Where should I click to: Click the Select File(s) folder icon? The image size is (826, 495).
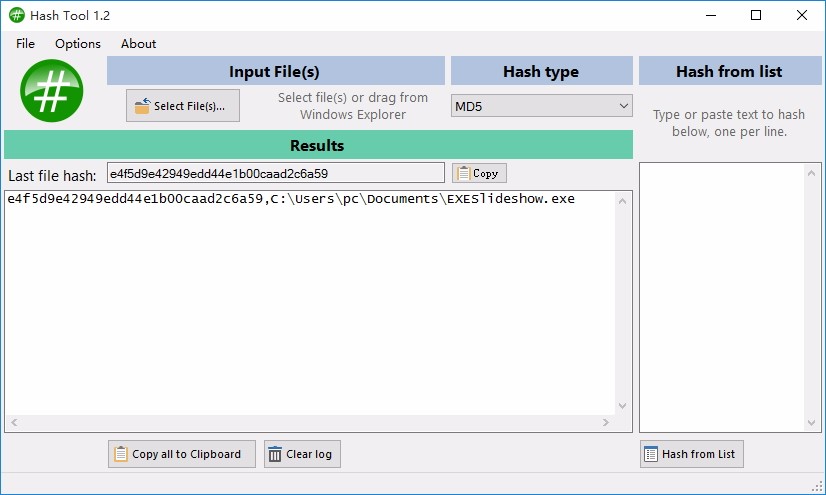pyautogui.click(x=142, y=106)
